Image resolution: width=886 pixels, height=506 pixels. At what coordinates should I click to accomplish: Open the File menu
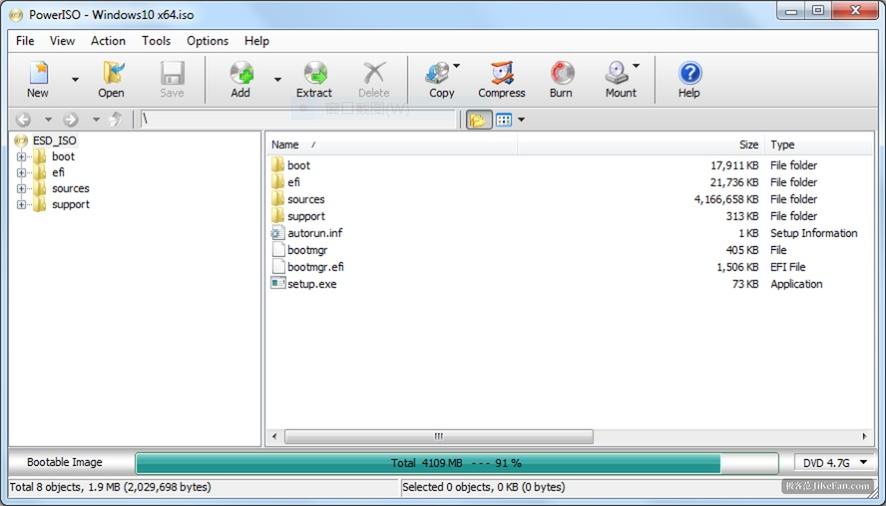tap(25, 41)
